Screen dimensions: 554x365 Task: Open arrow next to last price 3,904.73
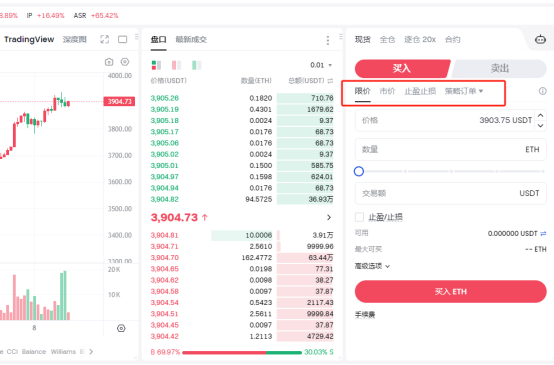(x=329, y=217)
